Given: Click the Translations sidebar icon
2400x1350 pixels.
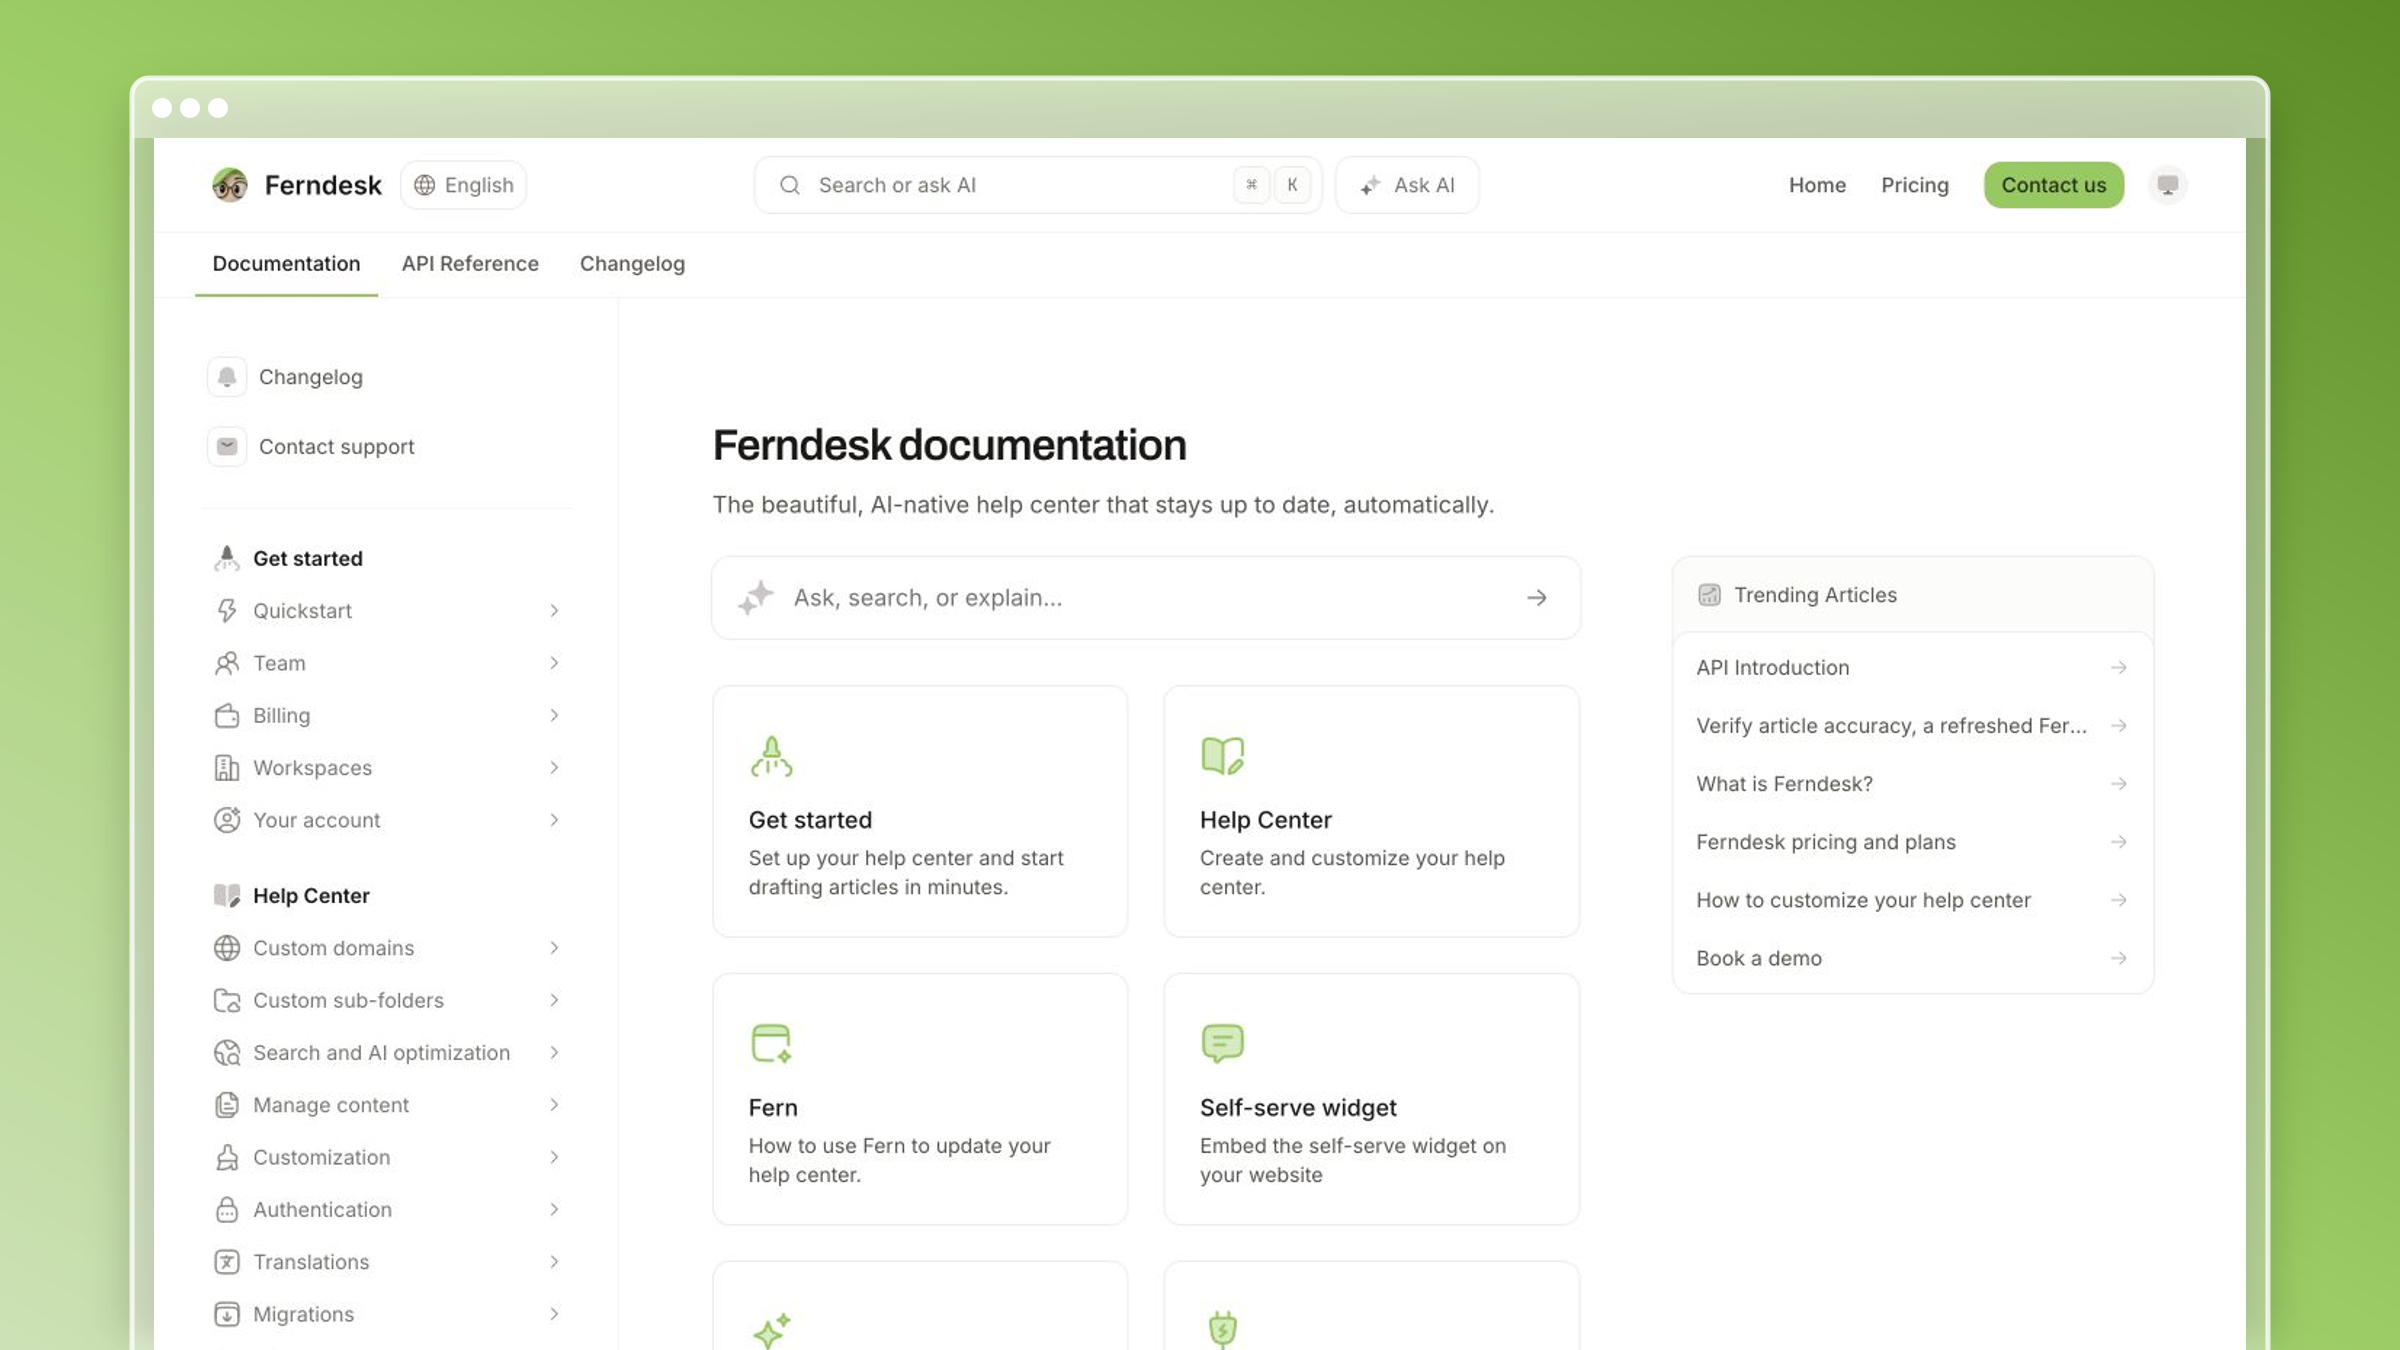Looking at the screenshot, I should [227, 1262].
